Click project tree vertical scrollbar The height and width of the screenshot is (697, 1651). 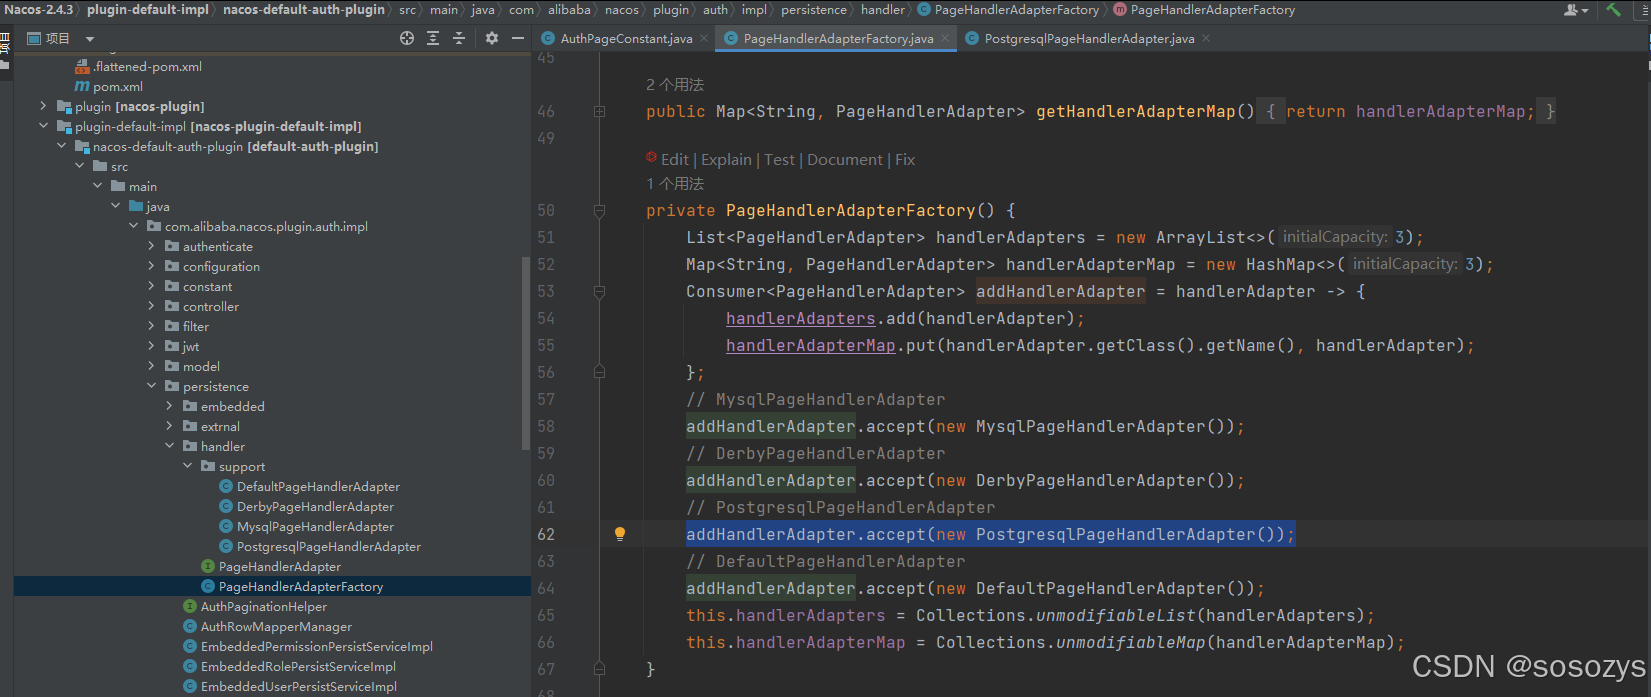coord(526,354)
